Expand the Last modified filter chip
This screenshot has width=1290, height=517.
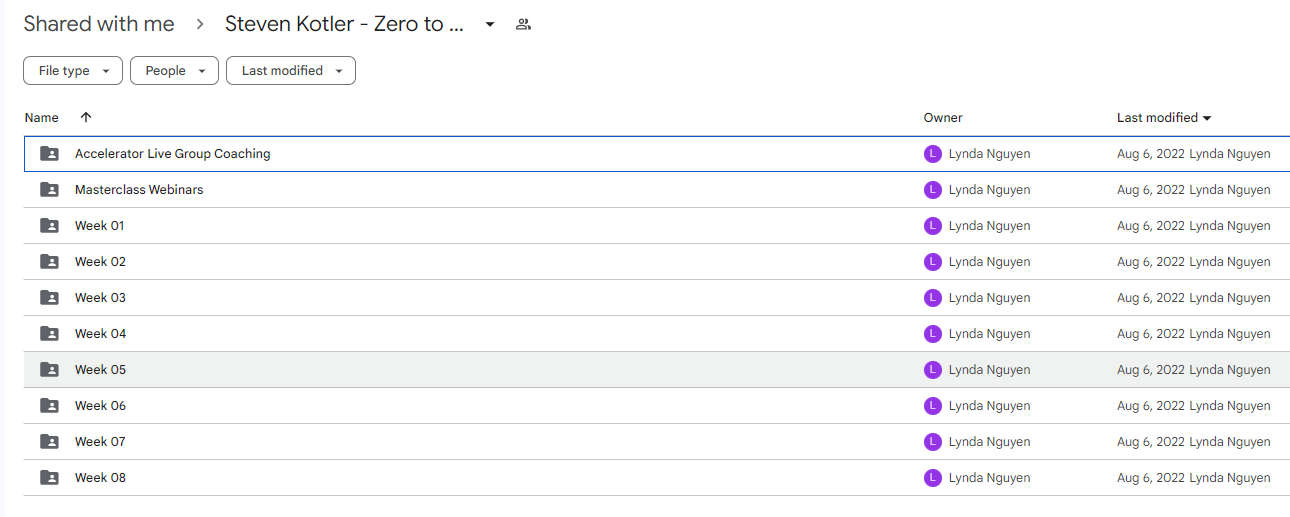tap(291, 71)
